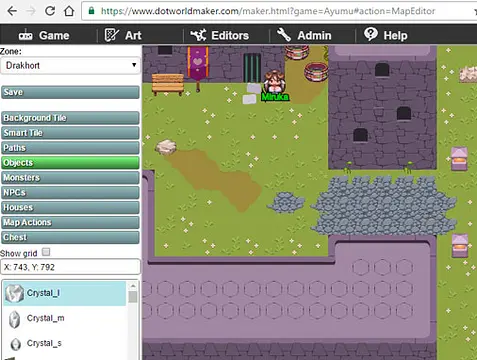Click the question bubble icon beside Help

click(371, 34)
